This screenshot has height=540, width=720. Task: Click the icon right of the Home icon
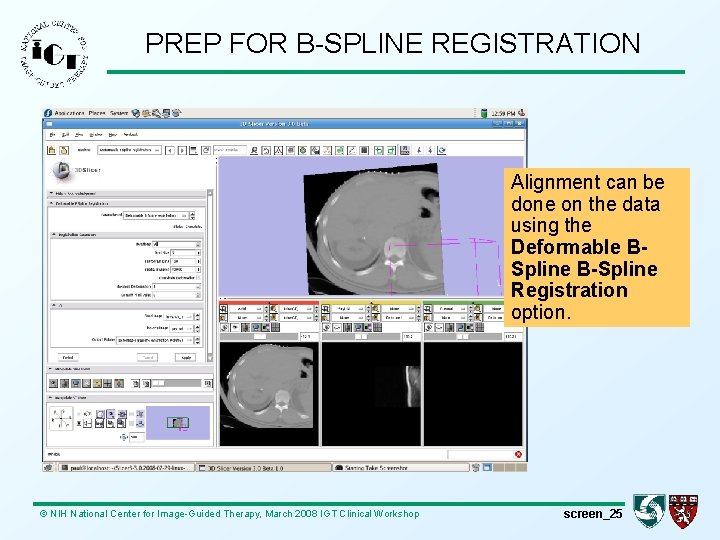click(64, 150)
